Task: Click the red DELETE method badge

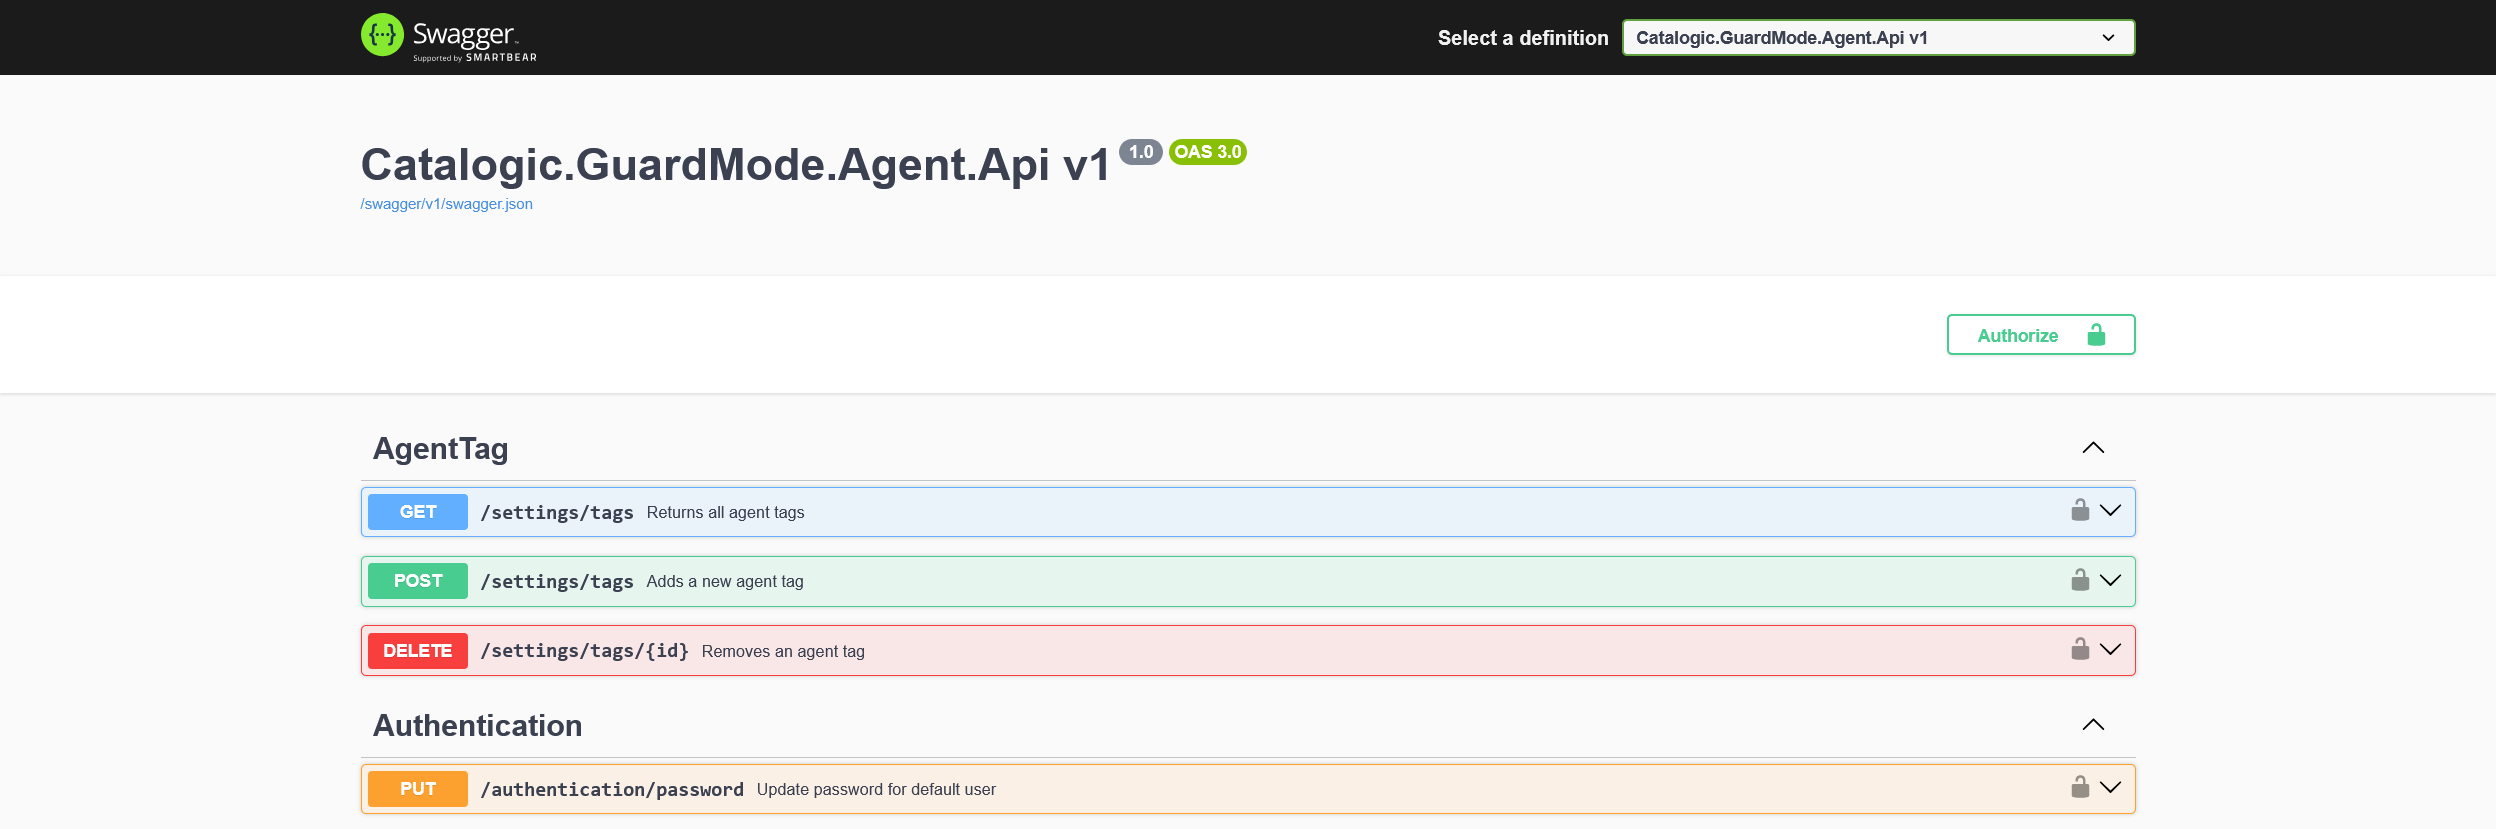Action: pos(418,651)
